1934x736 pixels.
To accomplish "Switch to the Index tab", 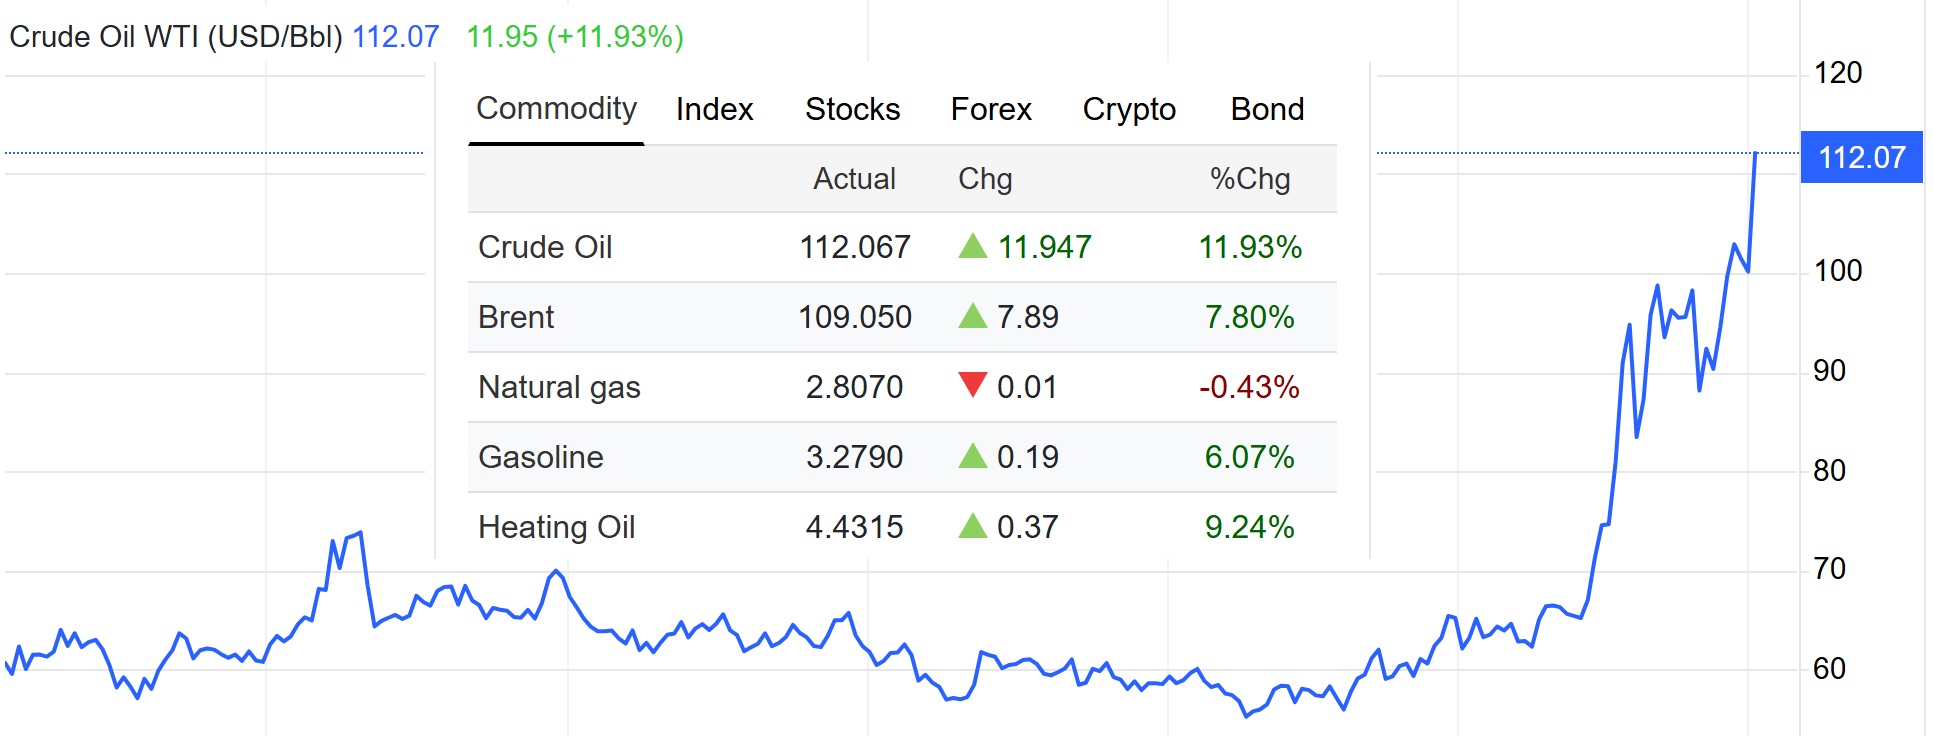I will (714, 109).
